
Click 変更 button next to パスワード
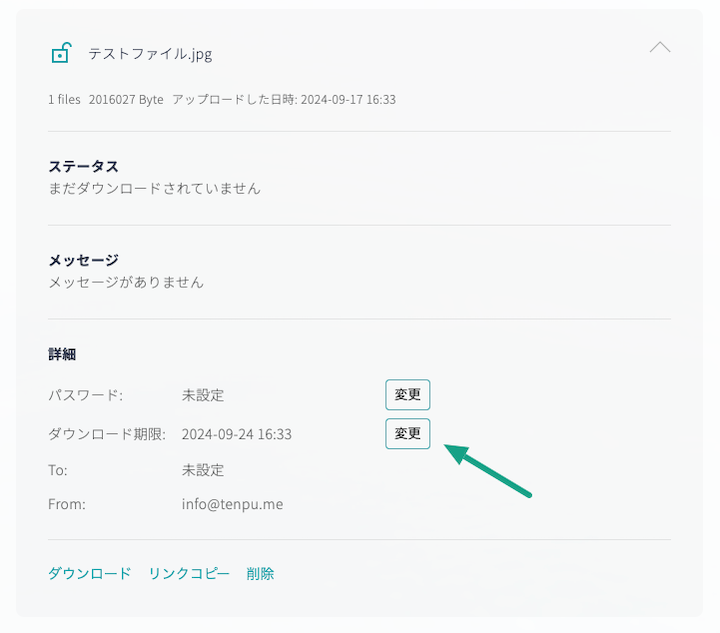point(407,394)
